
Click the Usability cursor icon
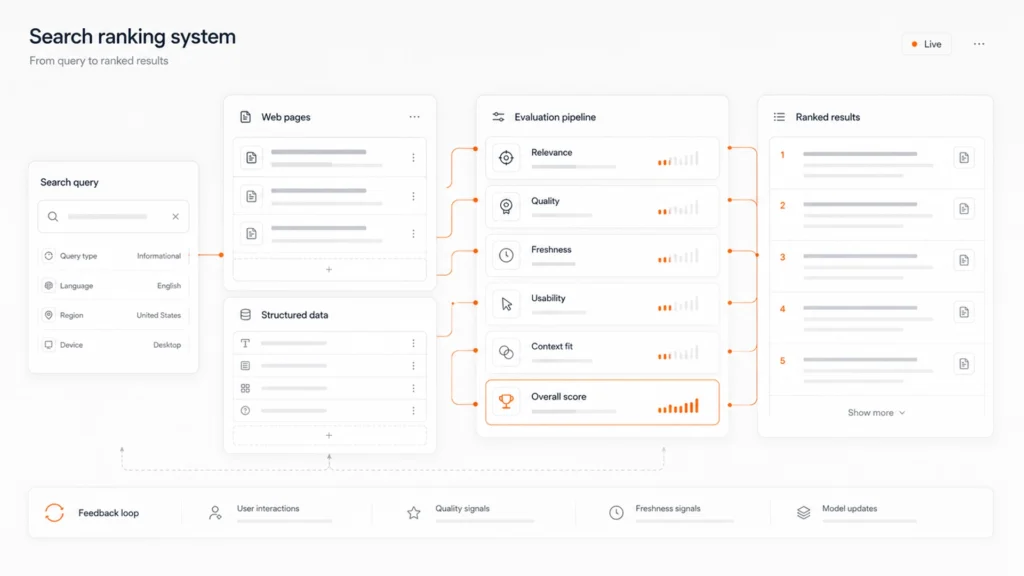point(506,304)
